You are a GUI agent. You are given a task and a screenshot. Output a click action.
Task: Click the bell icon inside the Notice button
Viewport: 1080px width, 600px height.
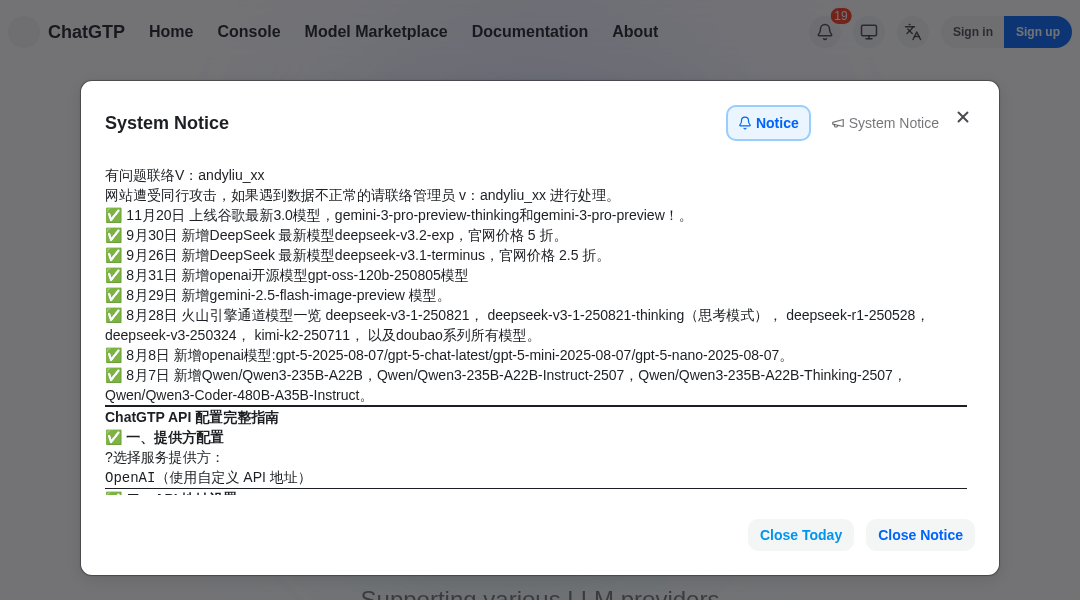tap(745, 123)
